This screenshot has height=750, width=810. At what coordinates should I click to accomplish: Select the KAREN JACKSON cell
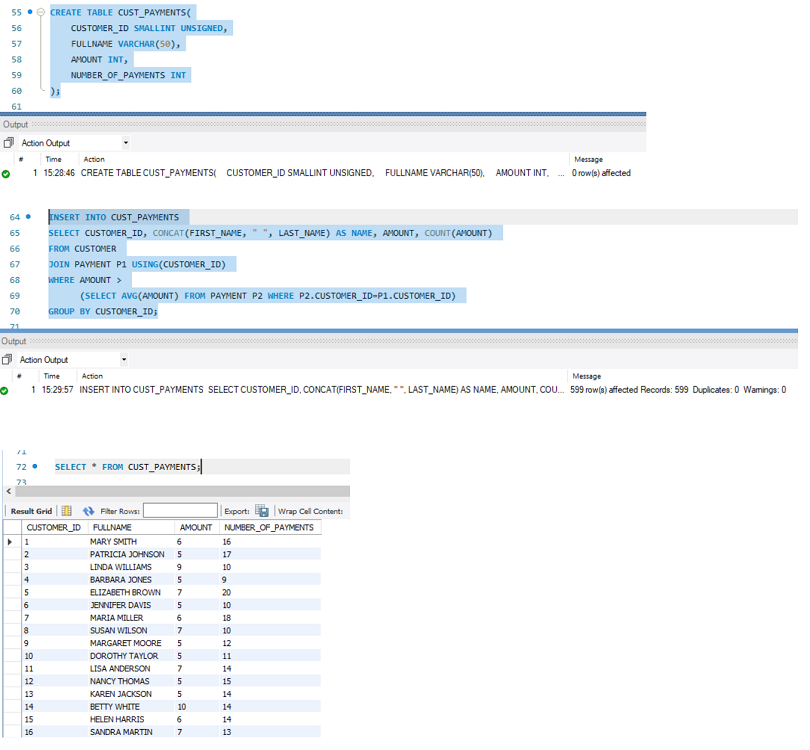(x=131, y=694)
